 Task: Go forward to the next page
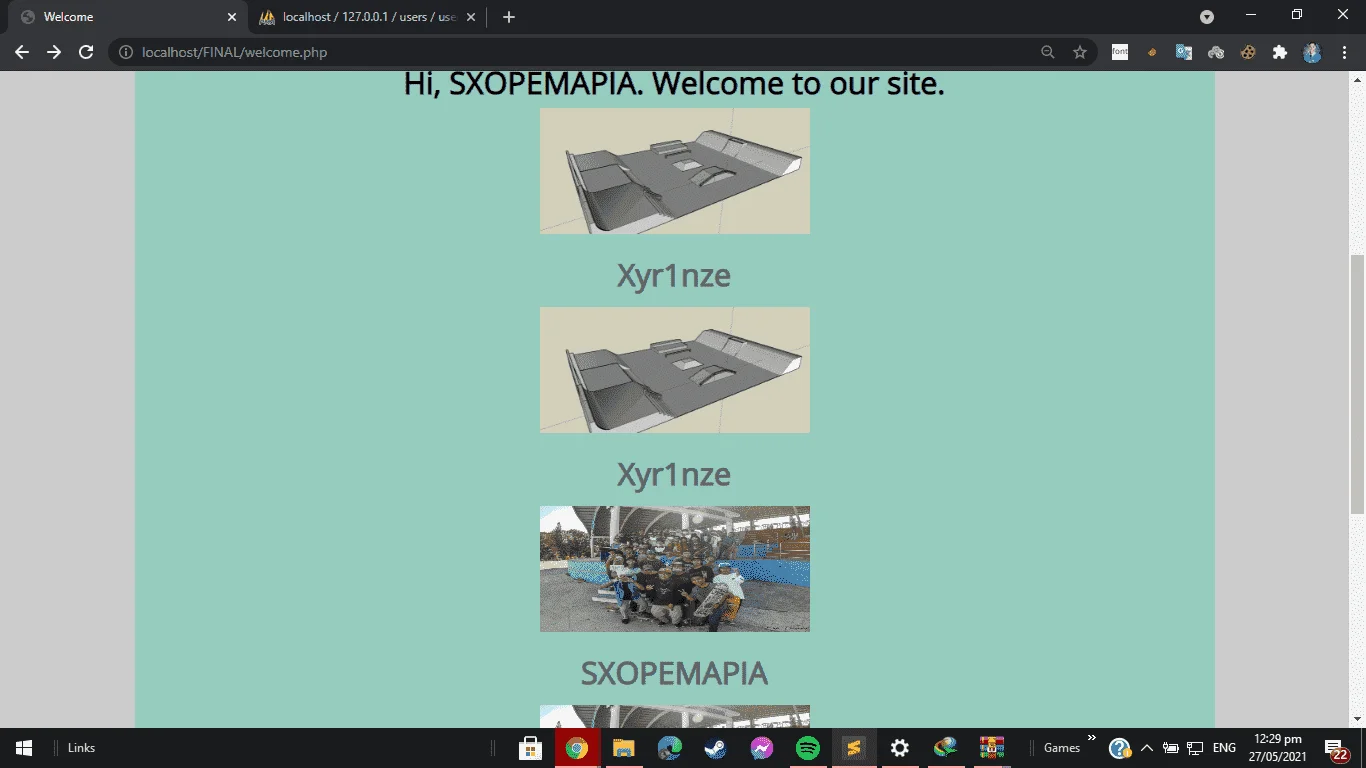coord(54,52)
